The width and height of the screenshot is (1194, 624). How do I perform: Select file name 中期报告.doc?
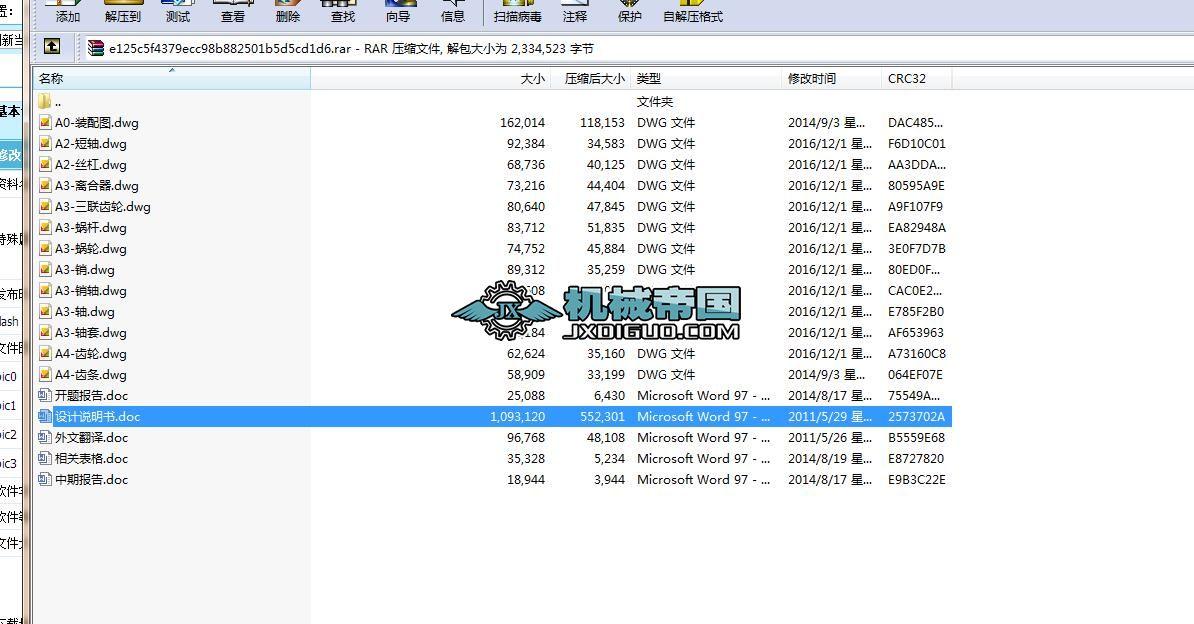tap(91, 479)
